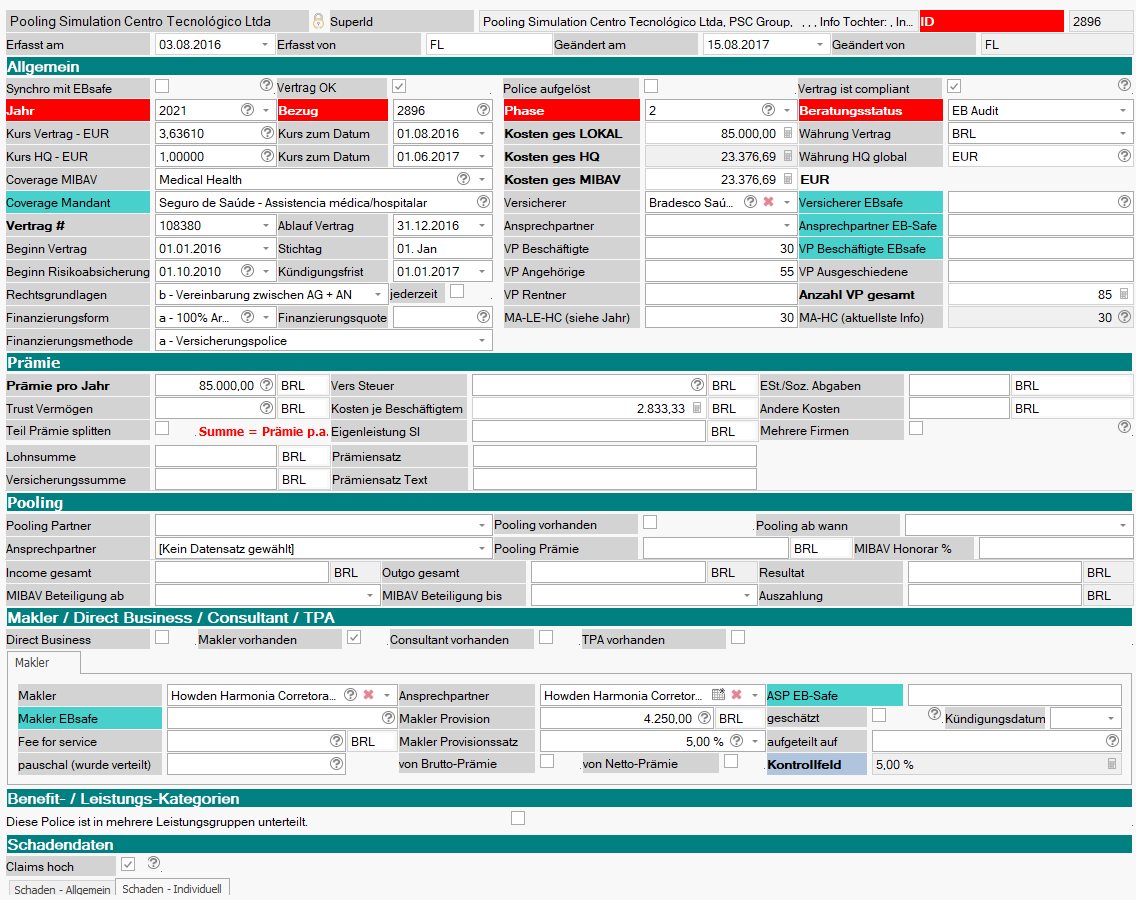This screenshot has width=1136, height=900.
Task: Expand the Währung Vertrag dropdown
Action: [1123, 133]
